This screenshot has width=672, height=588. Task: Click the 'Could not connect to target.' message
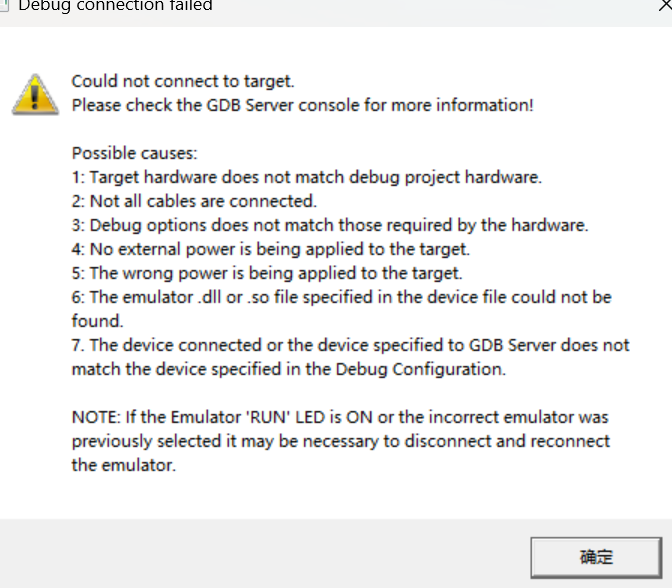183,81
